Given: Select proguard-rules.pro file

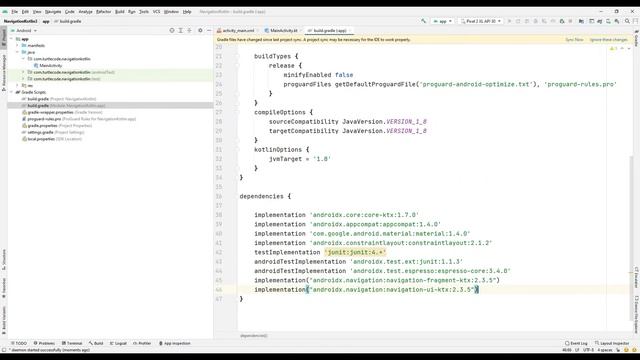Looking at the screenshot, I should (x=79, y=119).
